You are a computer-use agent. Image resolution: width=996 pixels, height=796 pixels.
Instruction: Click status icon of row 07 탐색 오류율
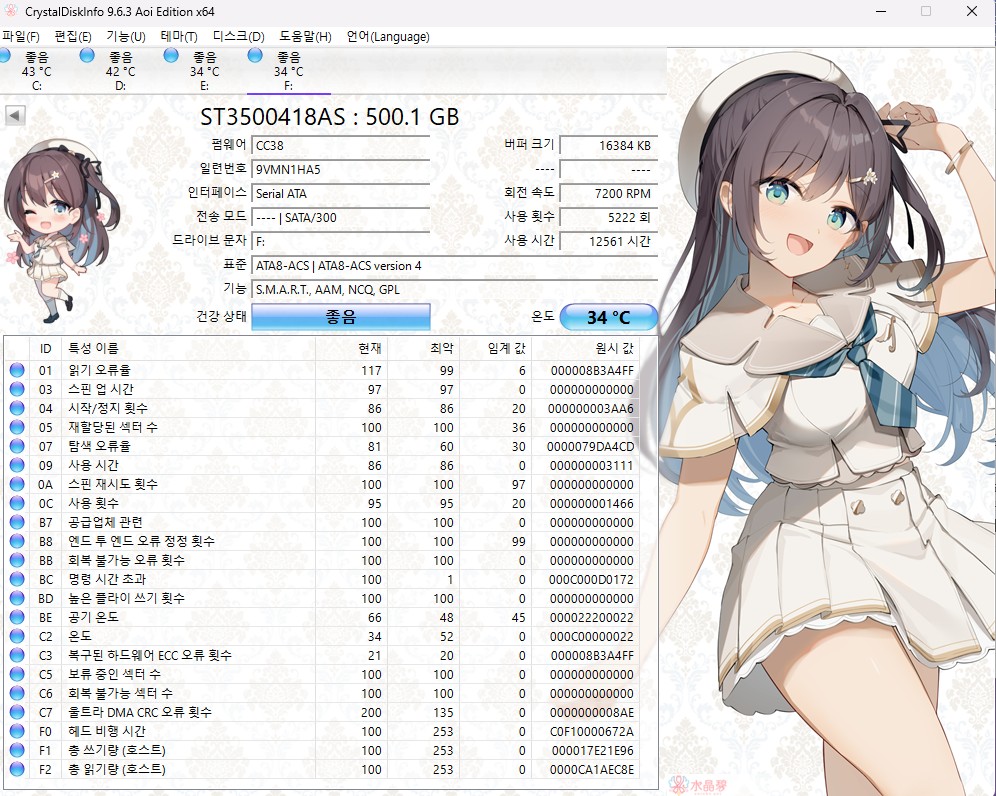point(17,446)
